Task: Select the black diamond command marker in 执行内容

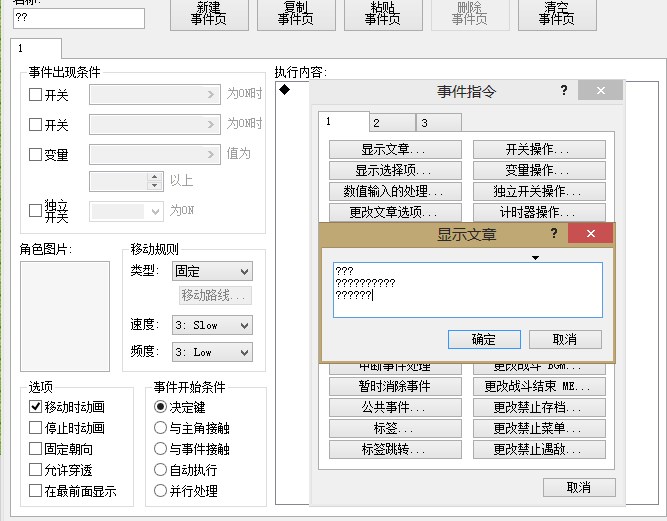Action: [285, 89]
